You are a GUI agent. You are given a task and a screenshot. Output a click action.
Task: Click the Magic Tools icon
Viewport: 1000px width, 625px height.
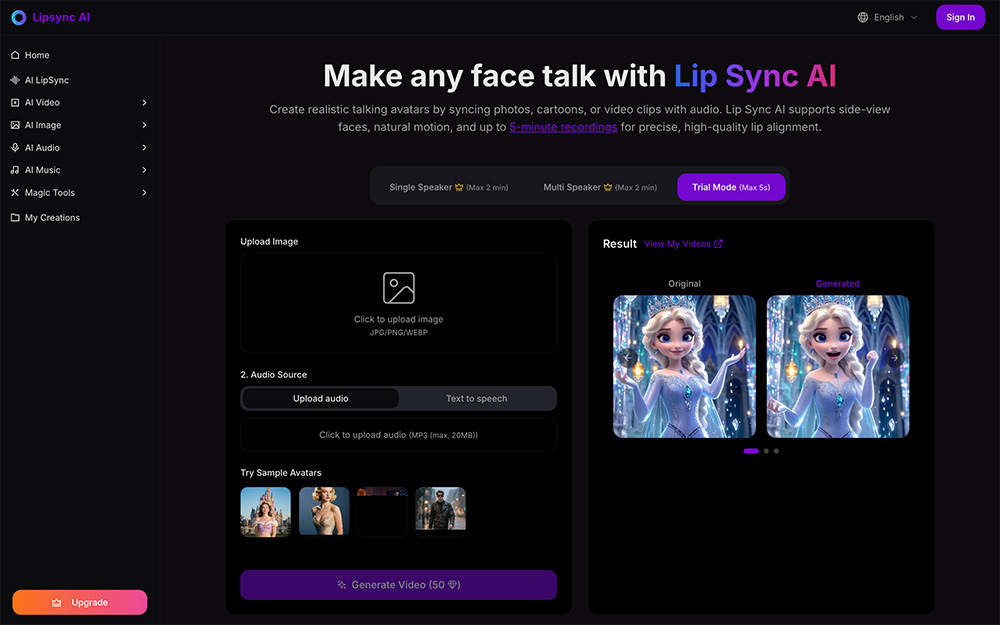point(15,193)
